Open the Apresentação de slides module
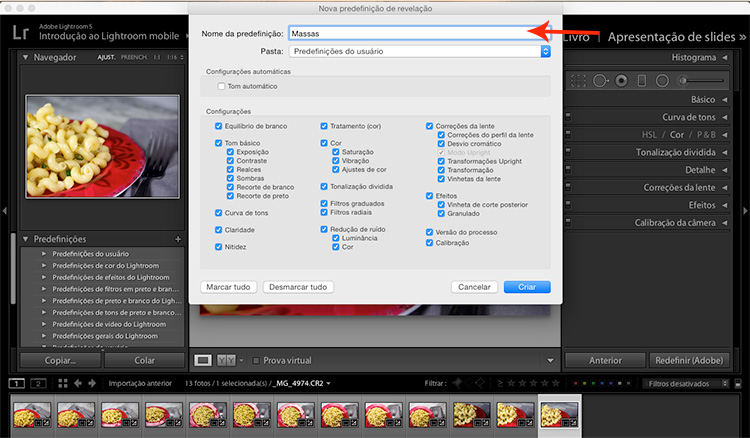This screenshot has height=438, width=750. [x=676, y=36]
